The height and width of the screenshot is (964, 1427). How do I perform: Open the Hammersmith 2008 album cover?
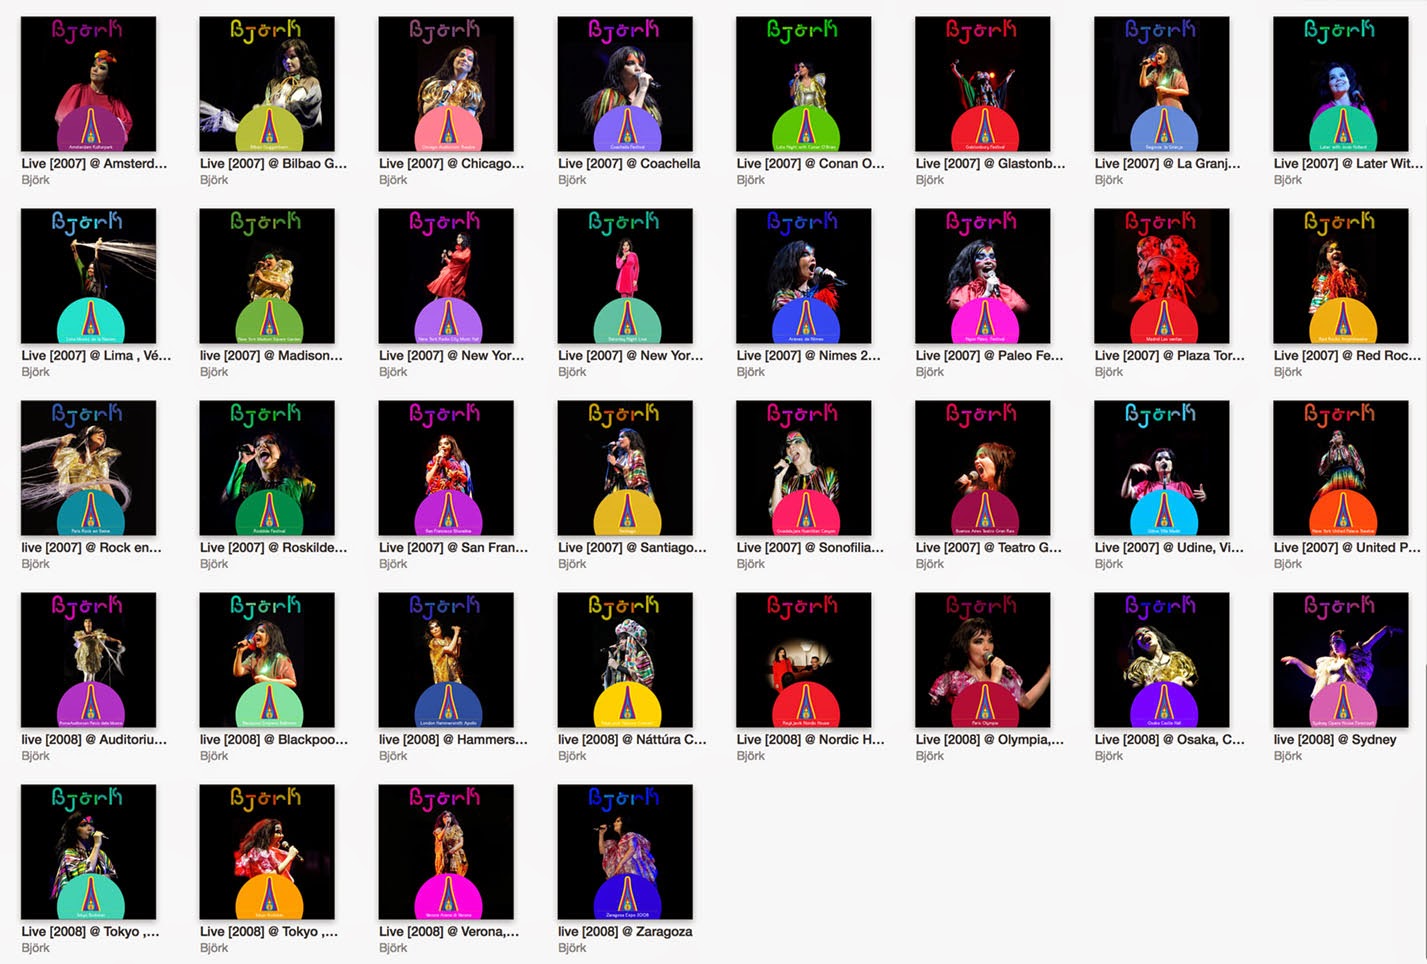click(446, 660)
